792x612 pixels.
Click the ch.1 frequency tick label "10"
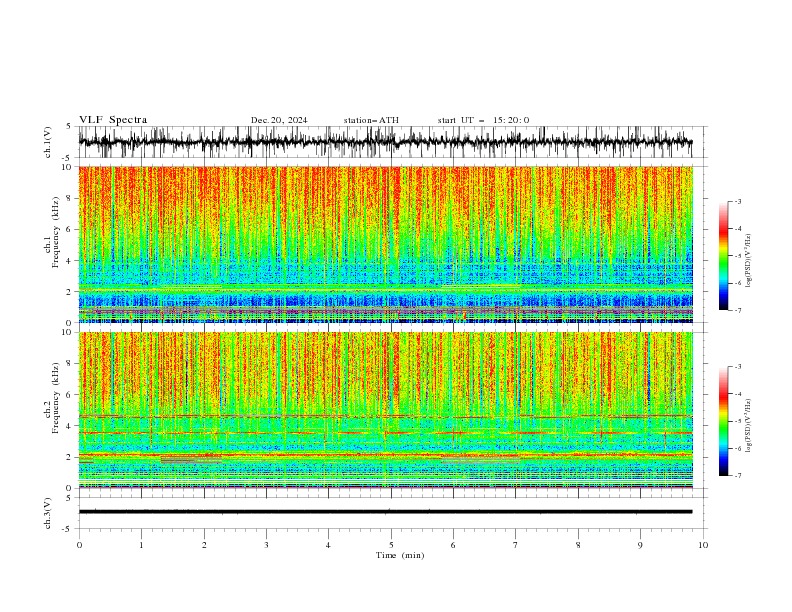[x=68, y=167]
